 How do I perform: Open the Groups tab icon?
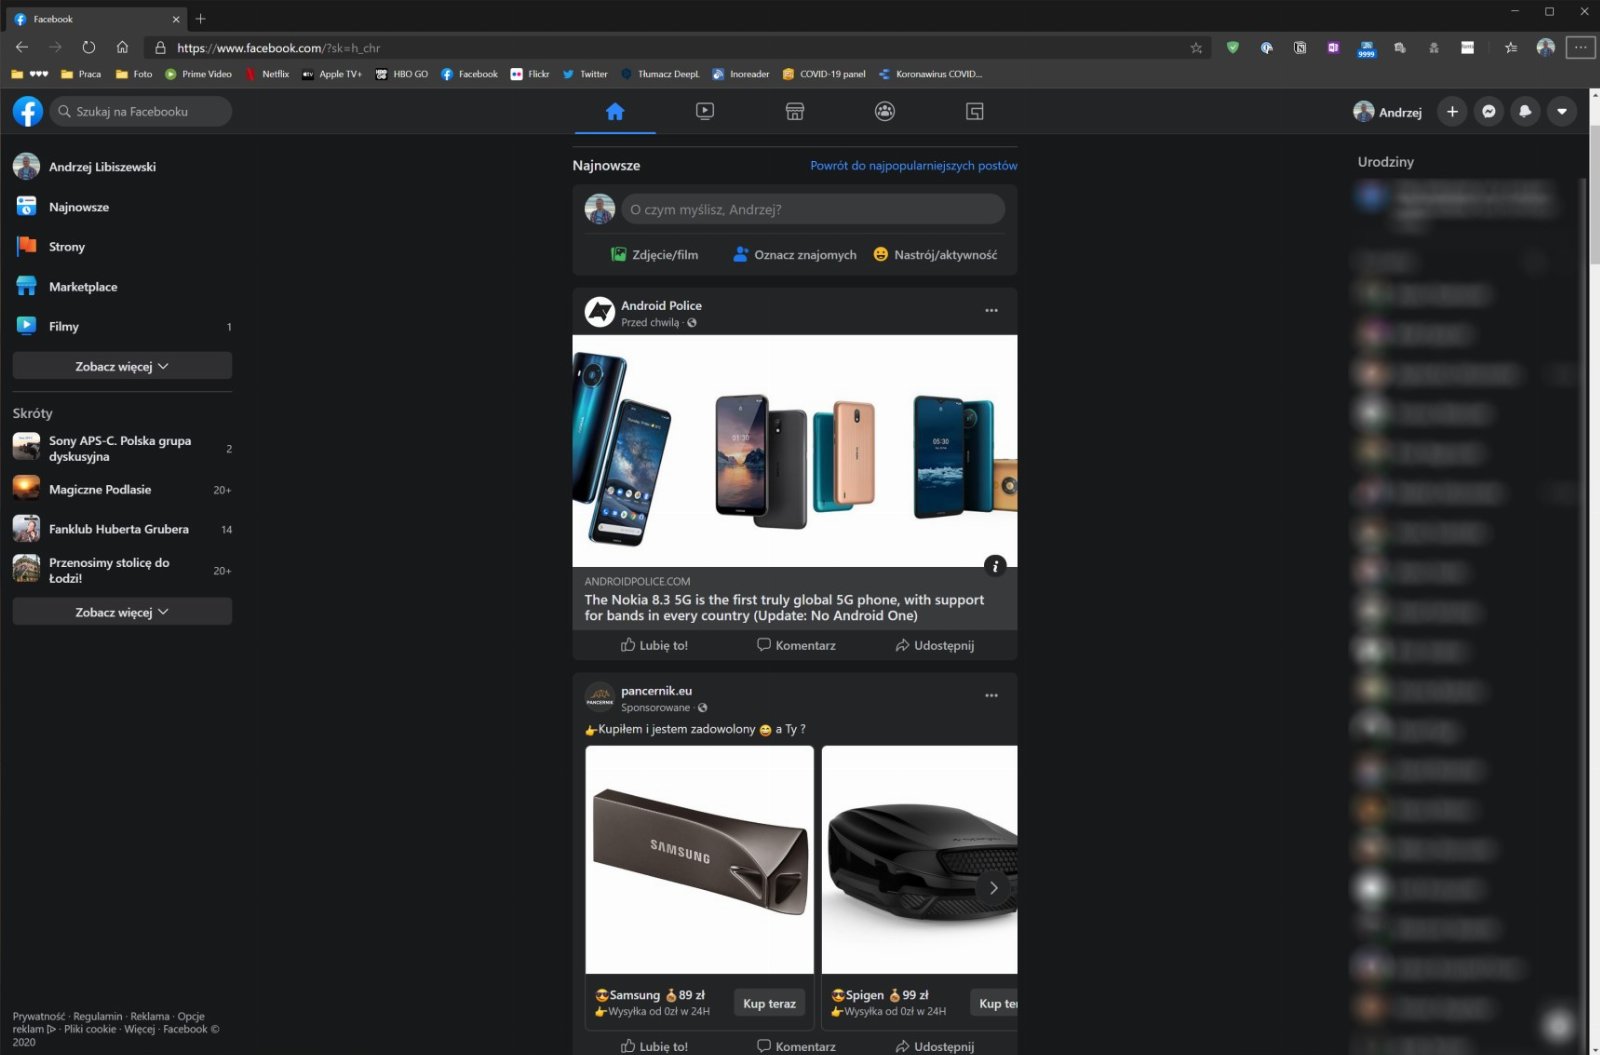(x=885, y=111)
